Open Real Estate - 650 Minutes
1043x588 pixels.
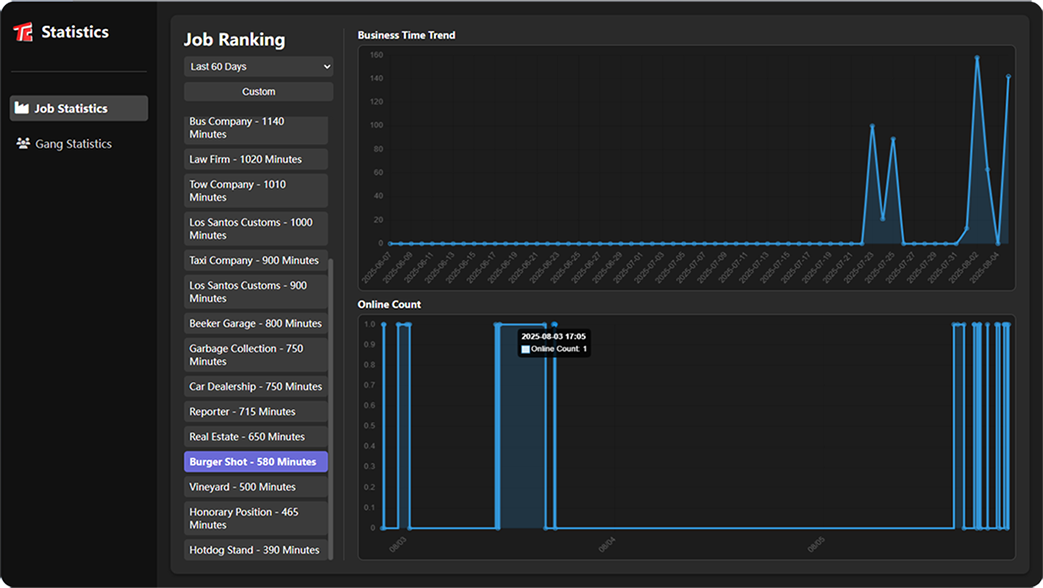tap(255, 437)
